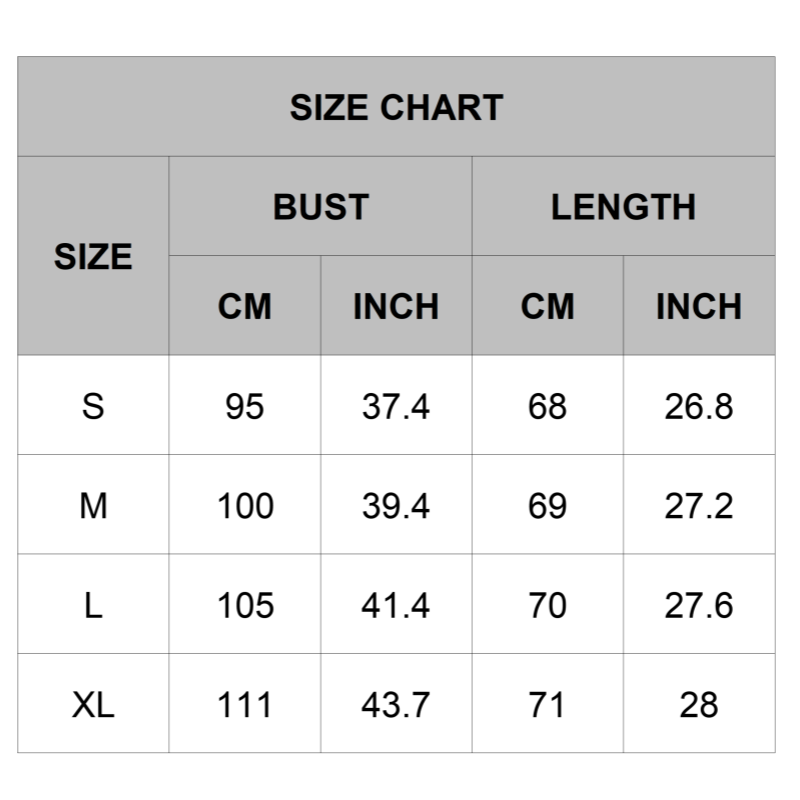Click the 105 bust cm value
The width and height of the screenshot is (800, 800).
[x=245, y=605]
